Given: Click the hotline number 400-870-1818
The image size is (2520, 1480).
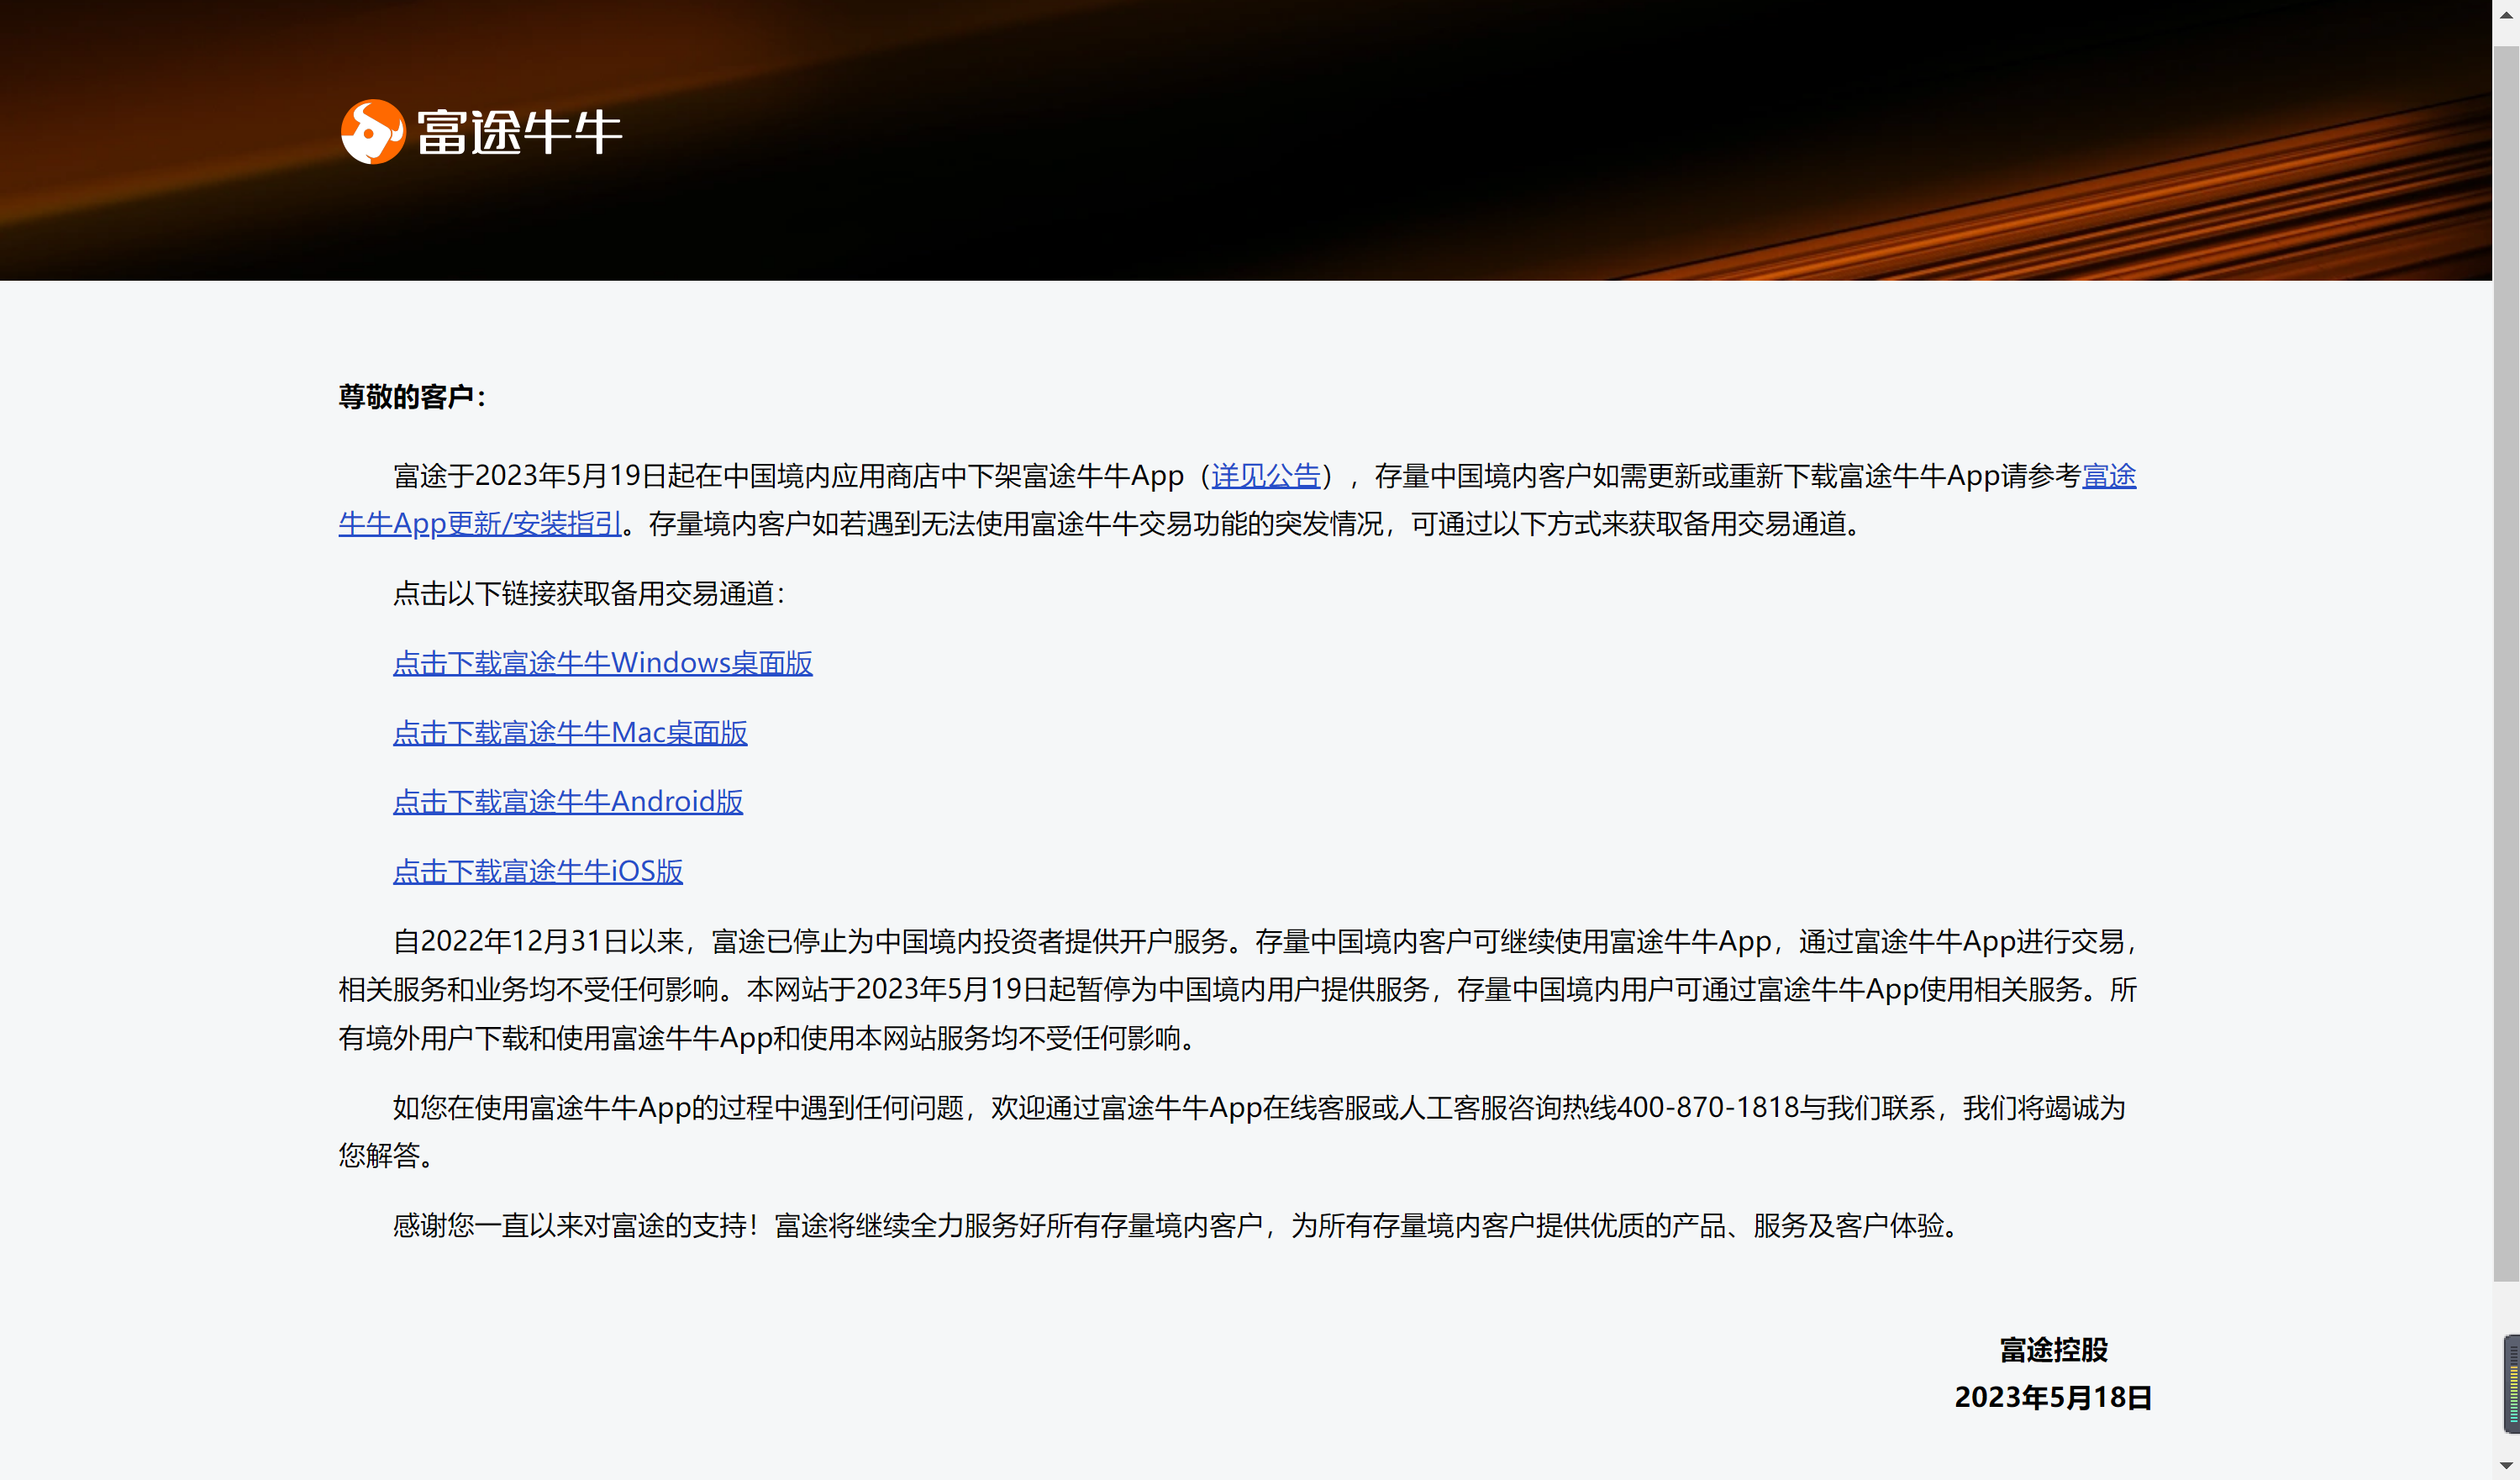Looking at the screenshot, I should [1708, 1108].
